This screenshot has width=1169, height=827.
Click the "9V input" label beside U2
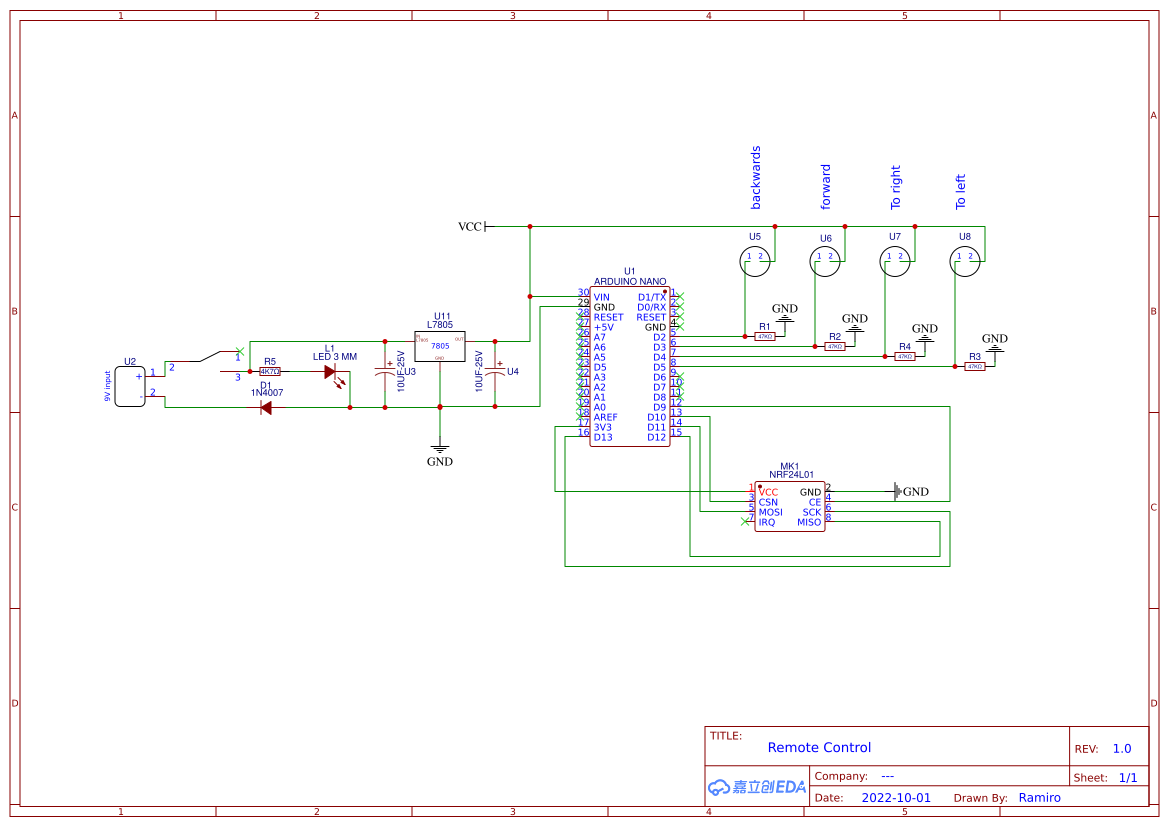pos(107,386)
